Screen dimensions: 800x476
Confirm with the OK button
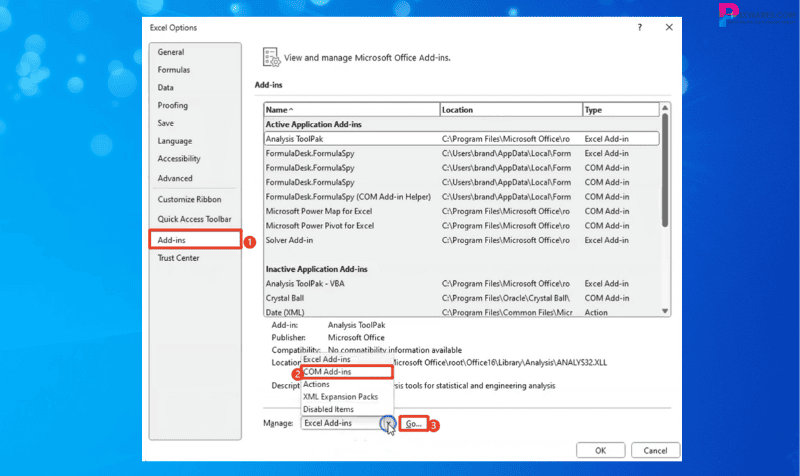tap(600, 450)
